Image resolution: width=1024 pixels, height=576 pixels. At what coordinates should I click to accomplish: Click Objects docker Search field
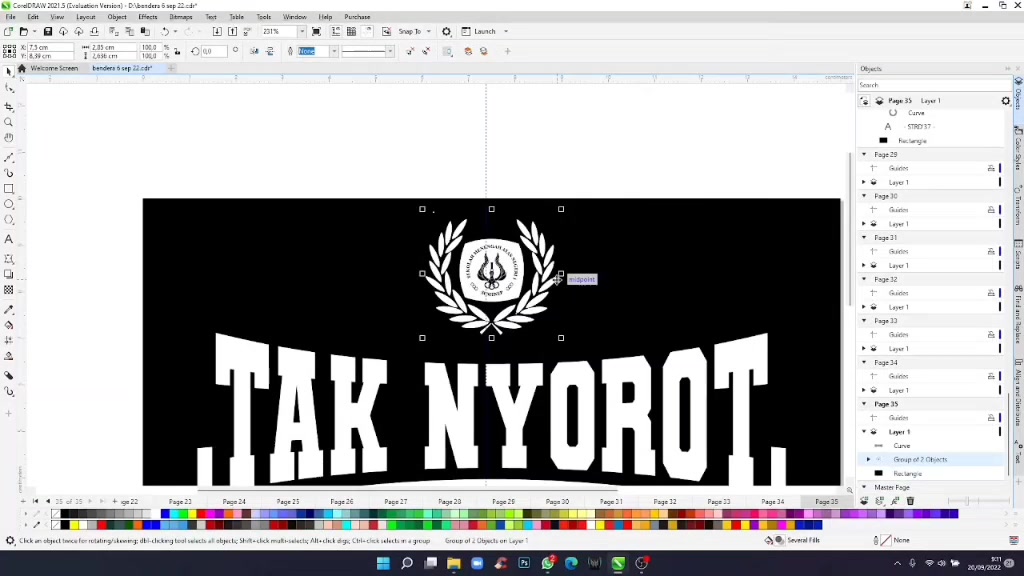click(x=934, y=85)
